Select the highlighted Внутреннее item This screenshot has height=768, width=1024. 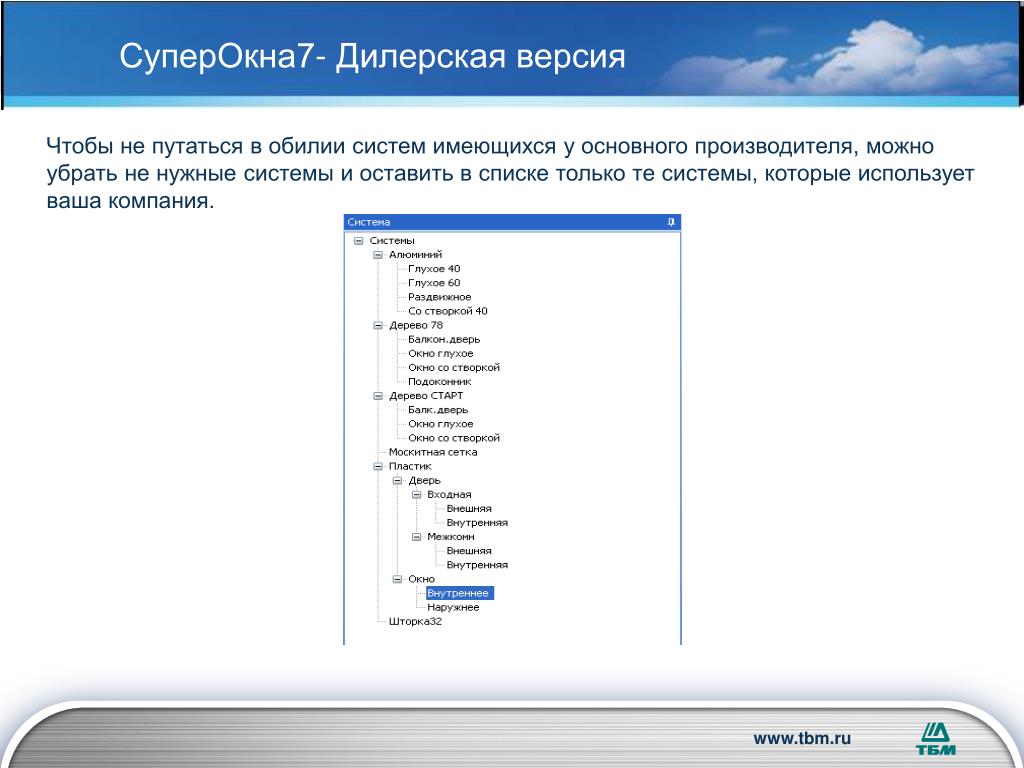coord(460,593)
